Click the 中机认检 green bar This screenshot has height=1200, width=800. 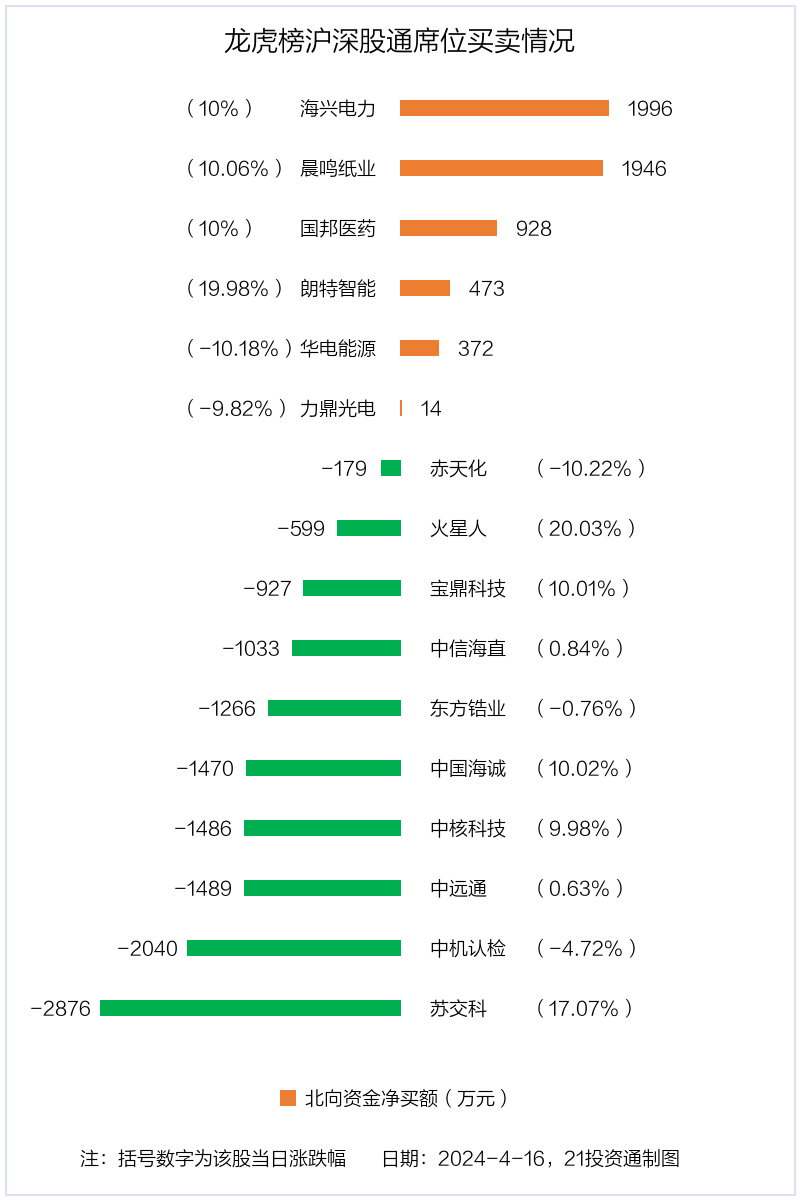(x=294, y=948)
